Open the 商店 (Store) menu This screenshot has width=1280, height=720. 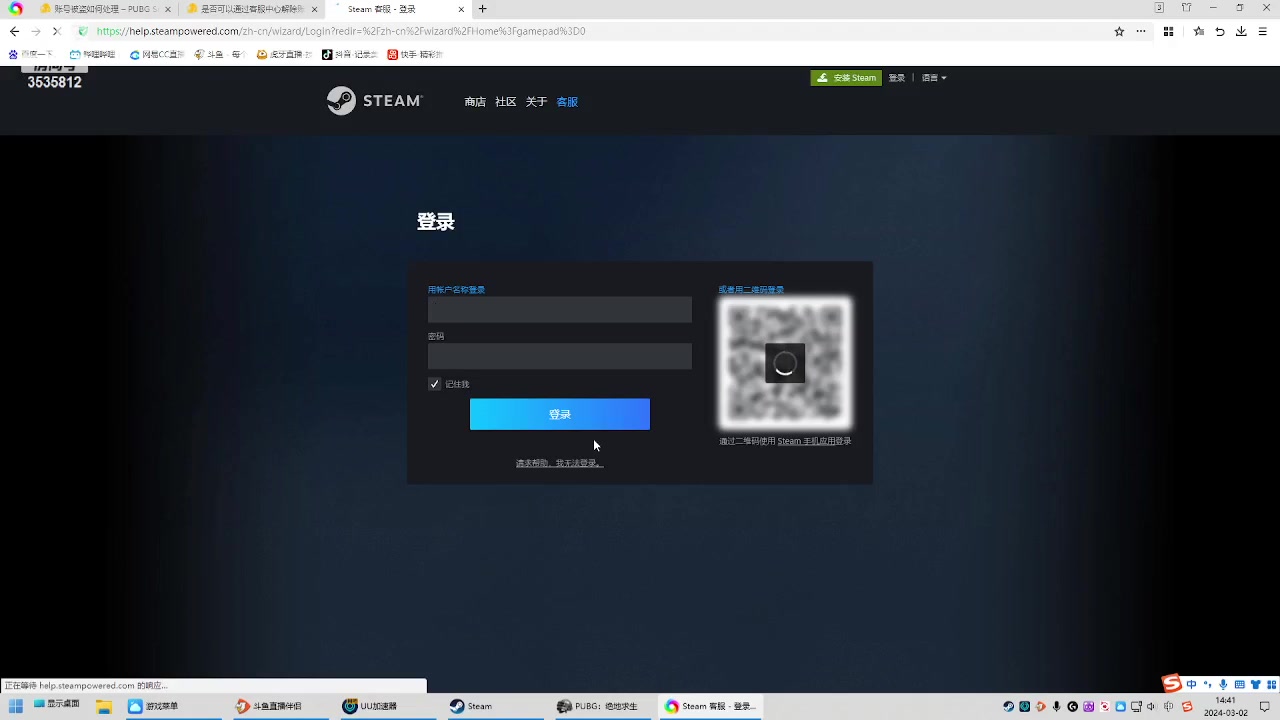[x=475, y=102]
